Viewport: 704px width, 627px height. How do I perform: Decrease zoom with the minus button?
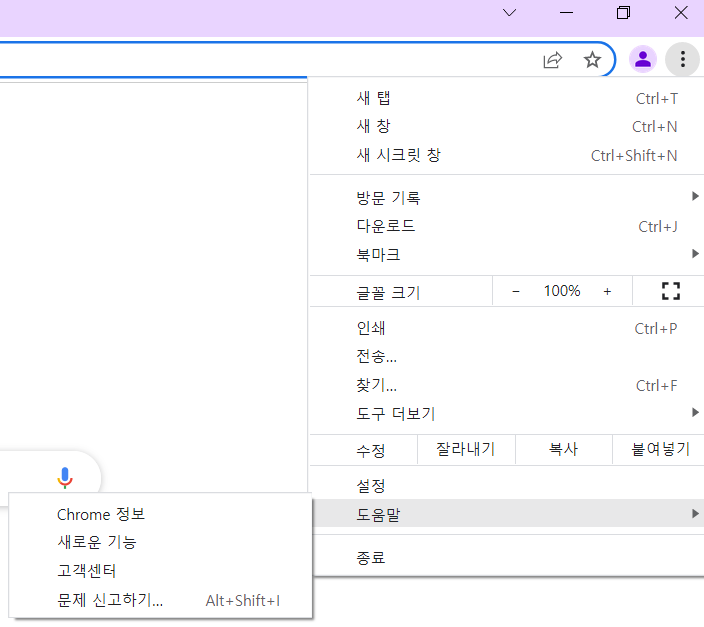point(515,291)
